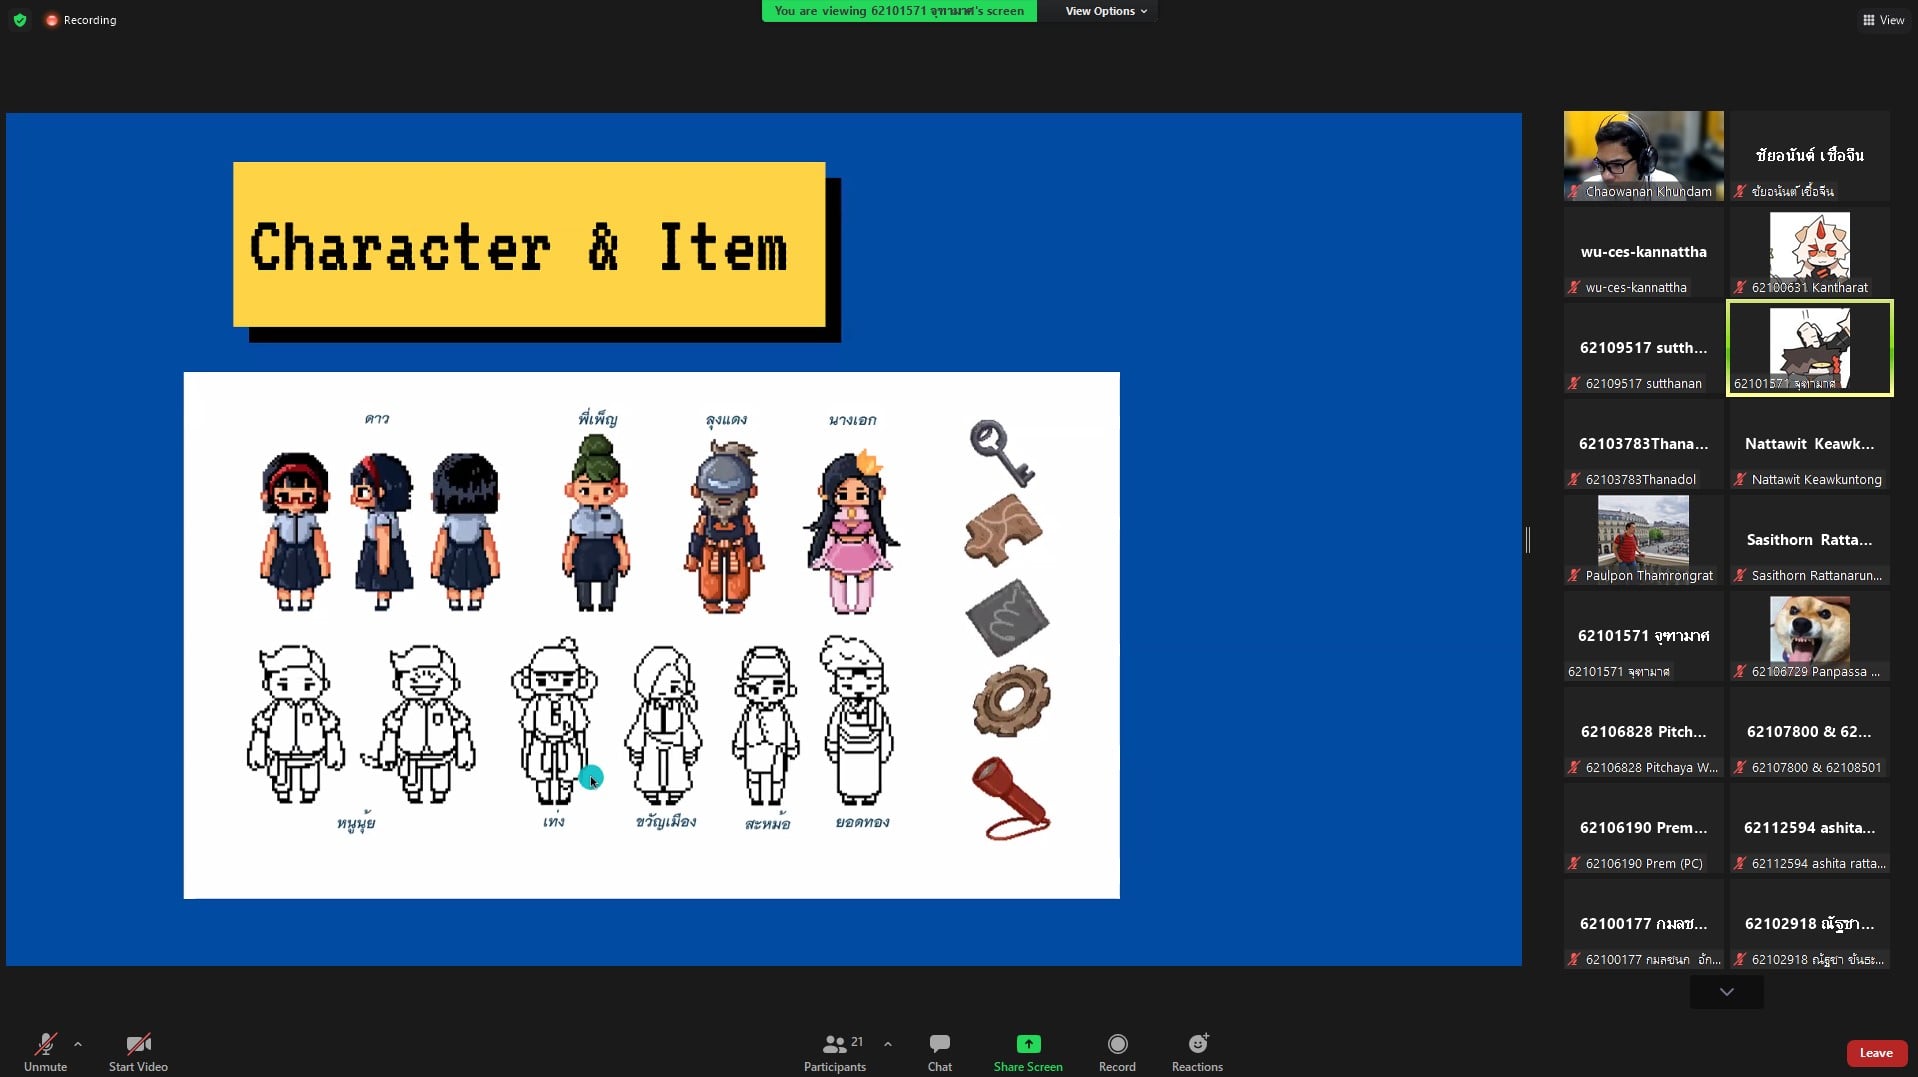The image size is (1918, 1077).
Task: Click the Recording indicator at top left
Action: coord(81,20)
